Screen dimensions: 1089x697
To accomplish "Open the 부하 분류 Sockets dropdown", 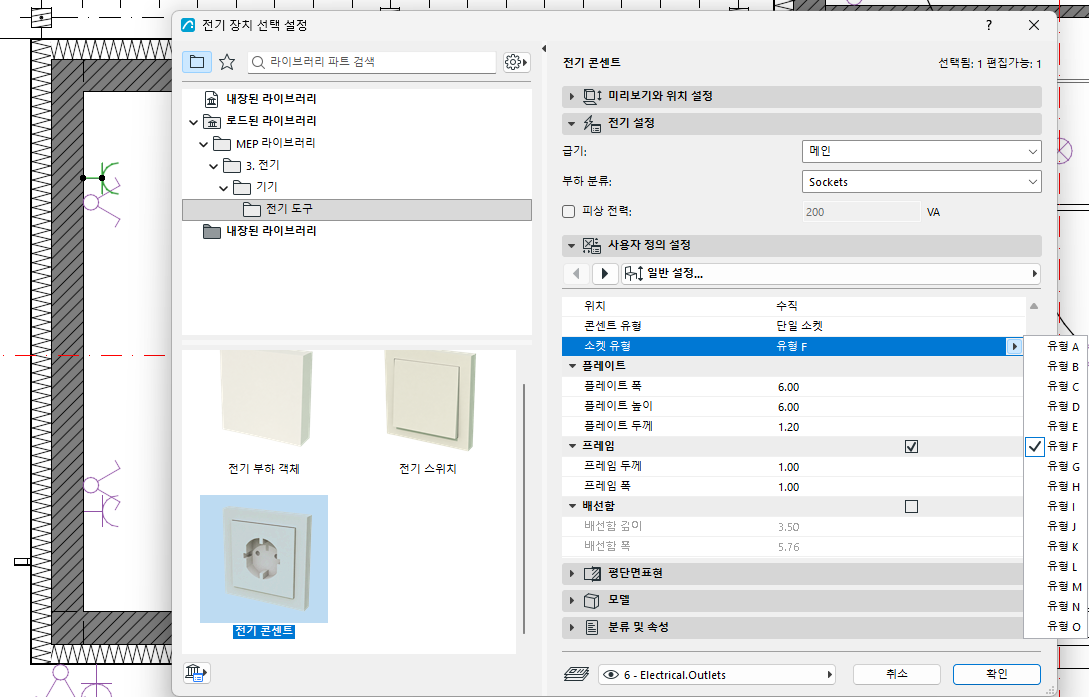I will [x=922, y=182].
